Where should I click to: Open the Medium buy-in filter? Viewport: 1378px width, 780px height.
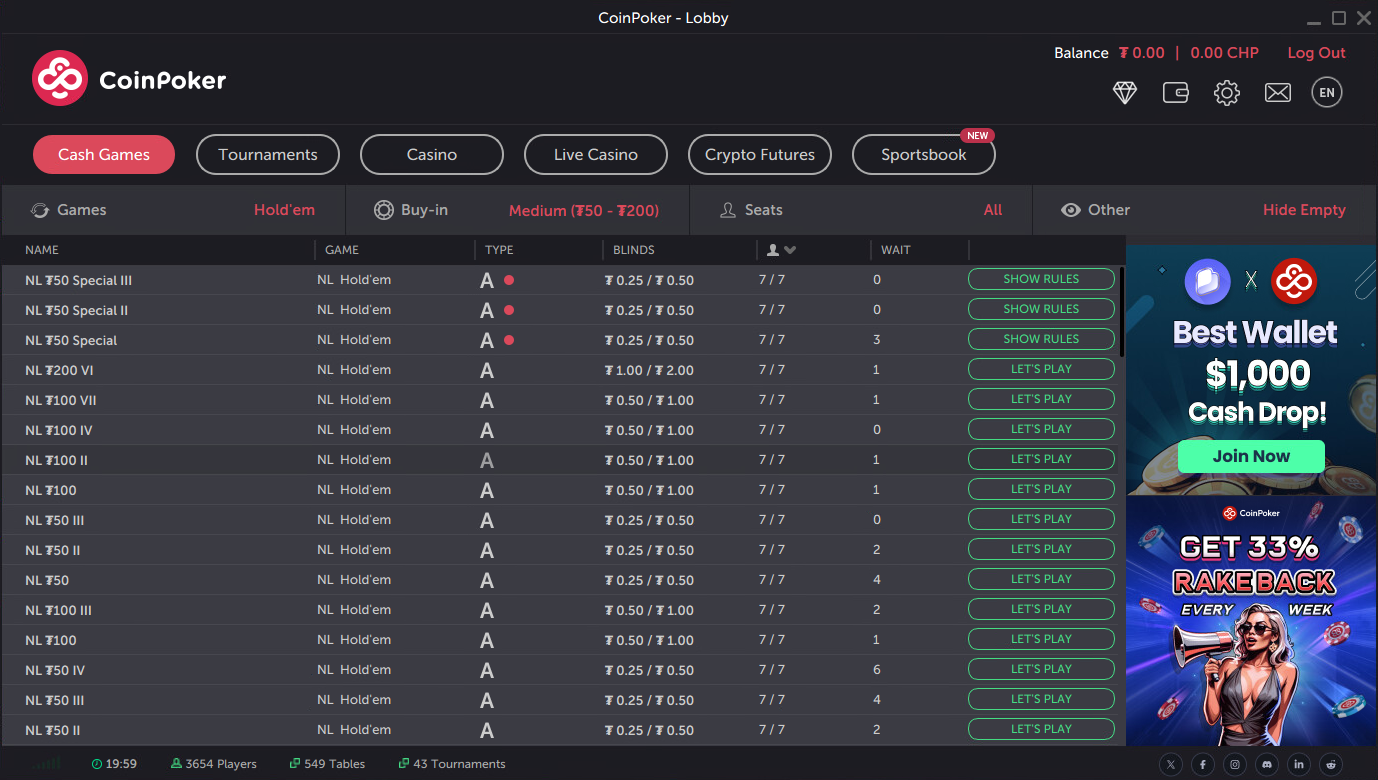[584, 211]
